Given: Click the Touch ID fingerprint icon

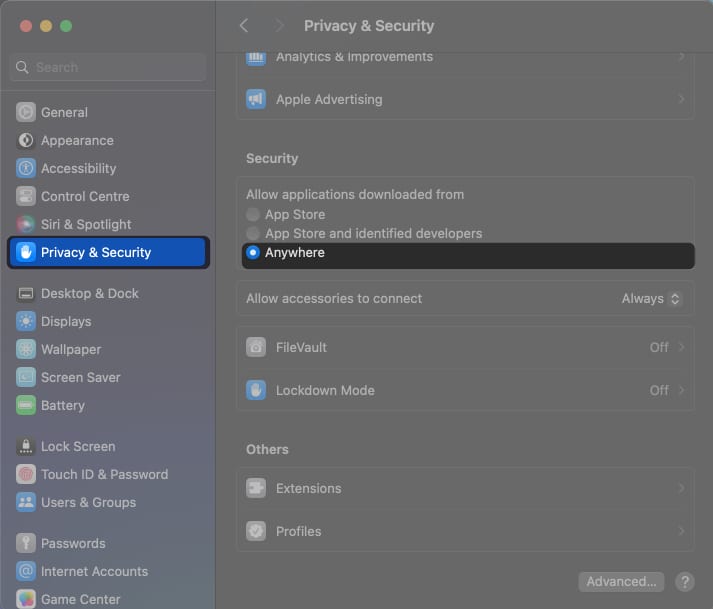Looking at the screenshot, I should pos(26,474).
